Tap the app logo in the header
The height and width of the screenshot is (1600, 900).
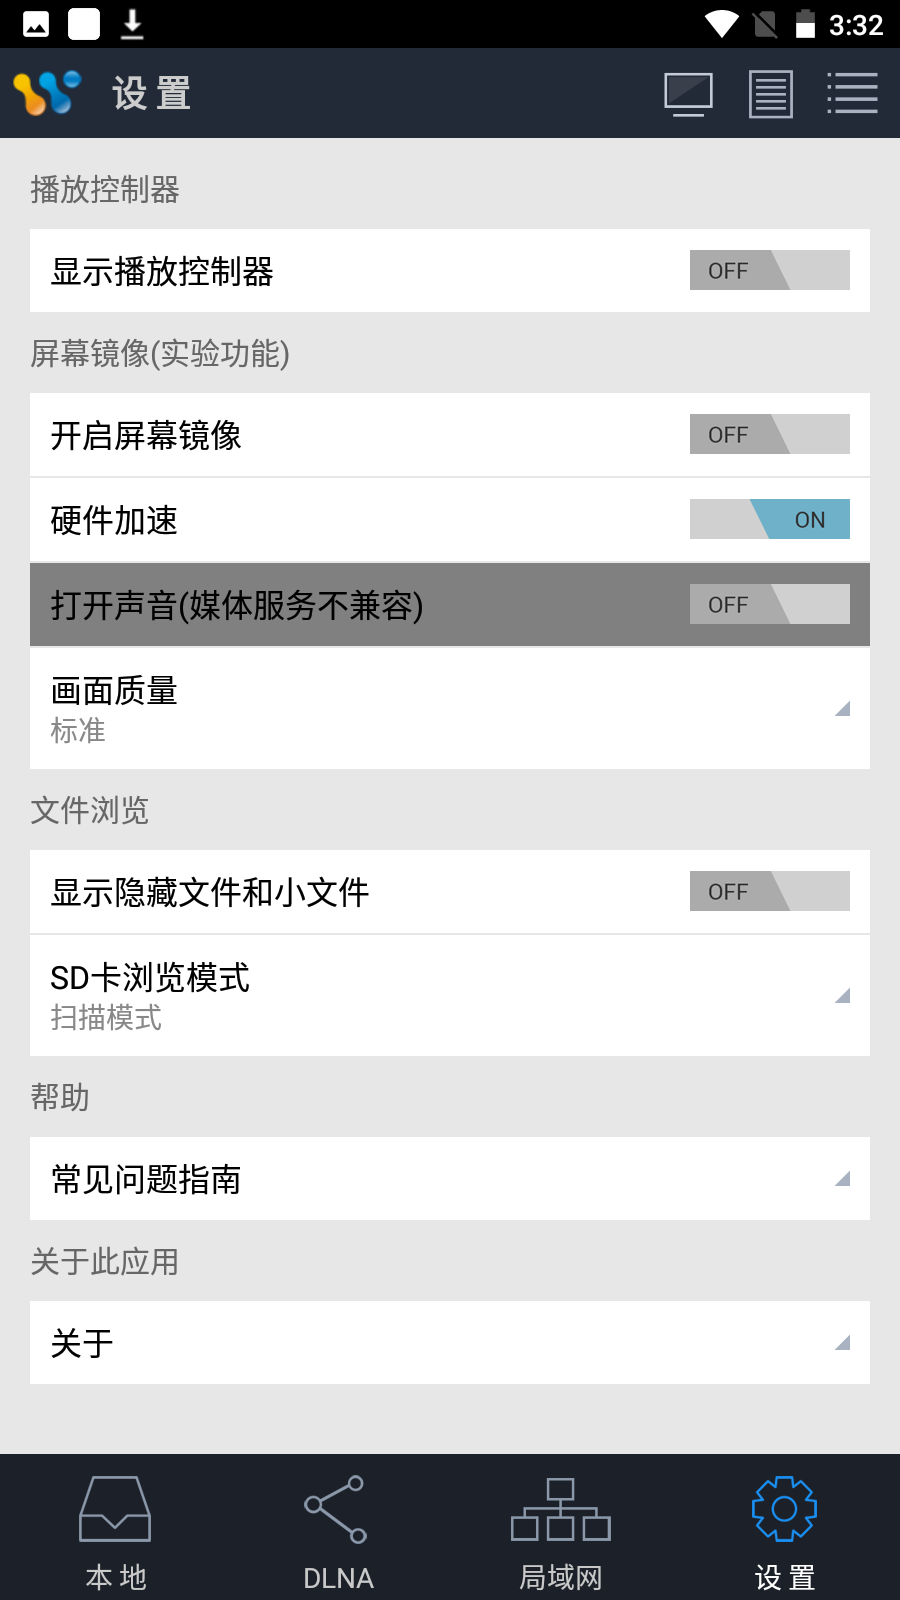[x=47, y=93]
